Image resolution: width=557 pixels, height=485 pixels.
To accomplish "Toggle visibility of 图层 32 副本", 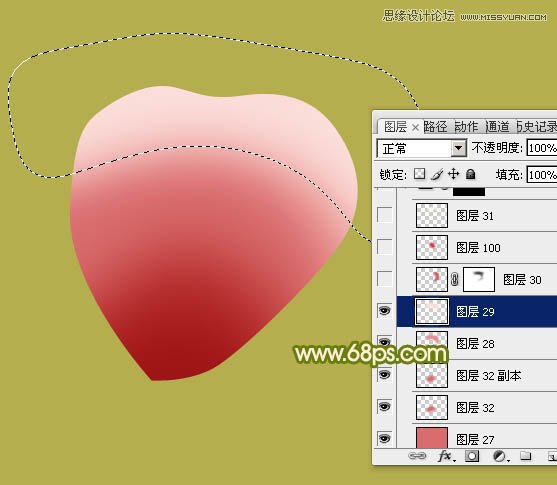I will 384,375.
